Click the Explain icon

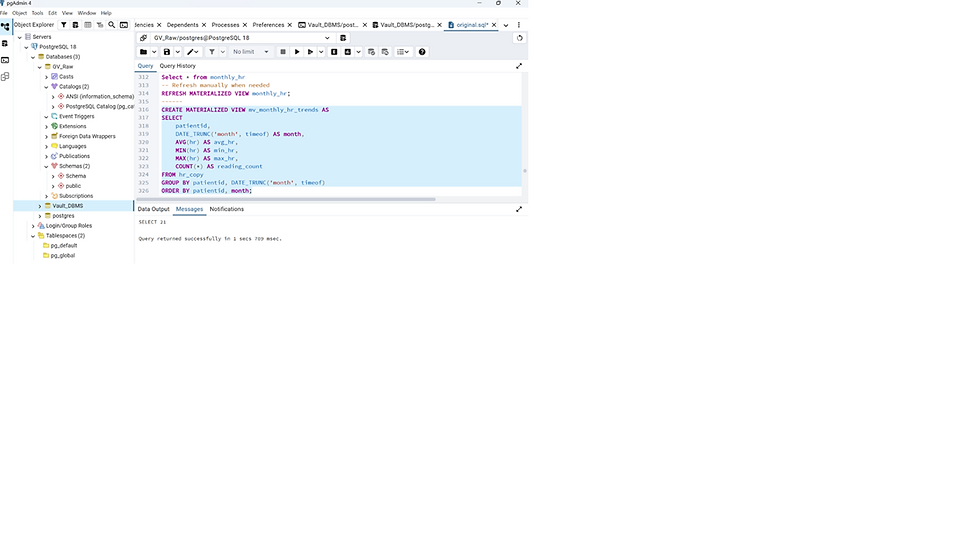click(x=334, y=52)
